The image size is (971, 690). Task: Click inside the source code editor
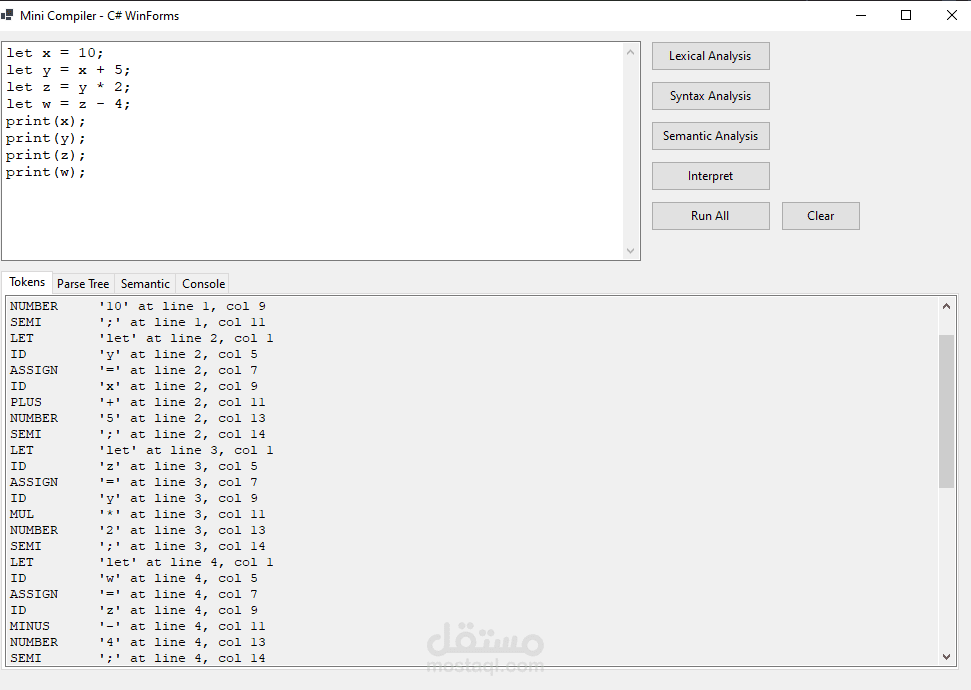(x=300, y=150)
